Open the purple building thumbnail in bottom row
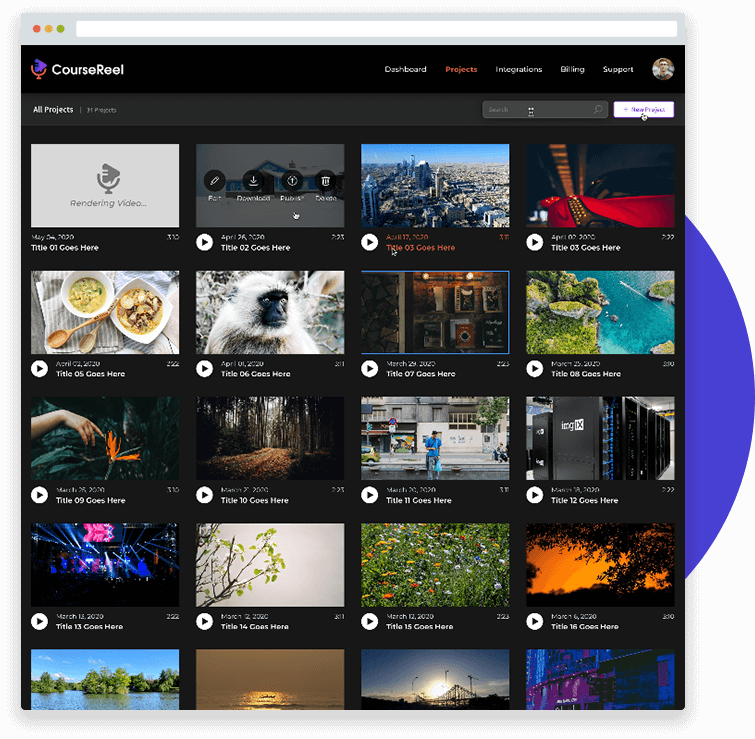The width and height of the screenshot is (755, 739). [x=600, y=679]
